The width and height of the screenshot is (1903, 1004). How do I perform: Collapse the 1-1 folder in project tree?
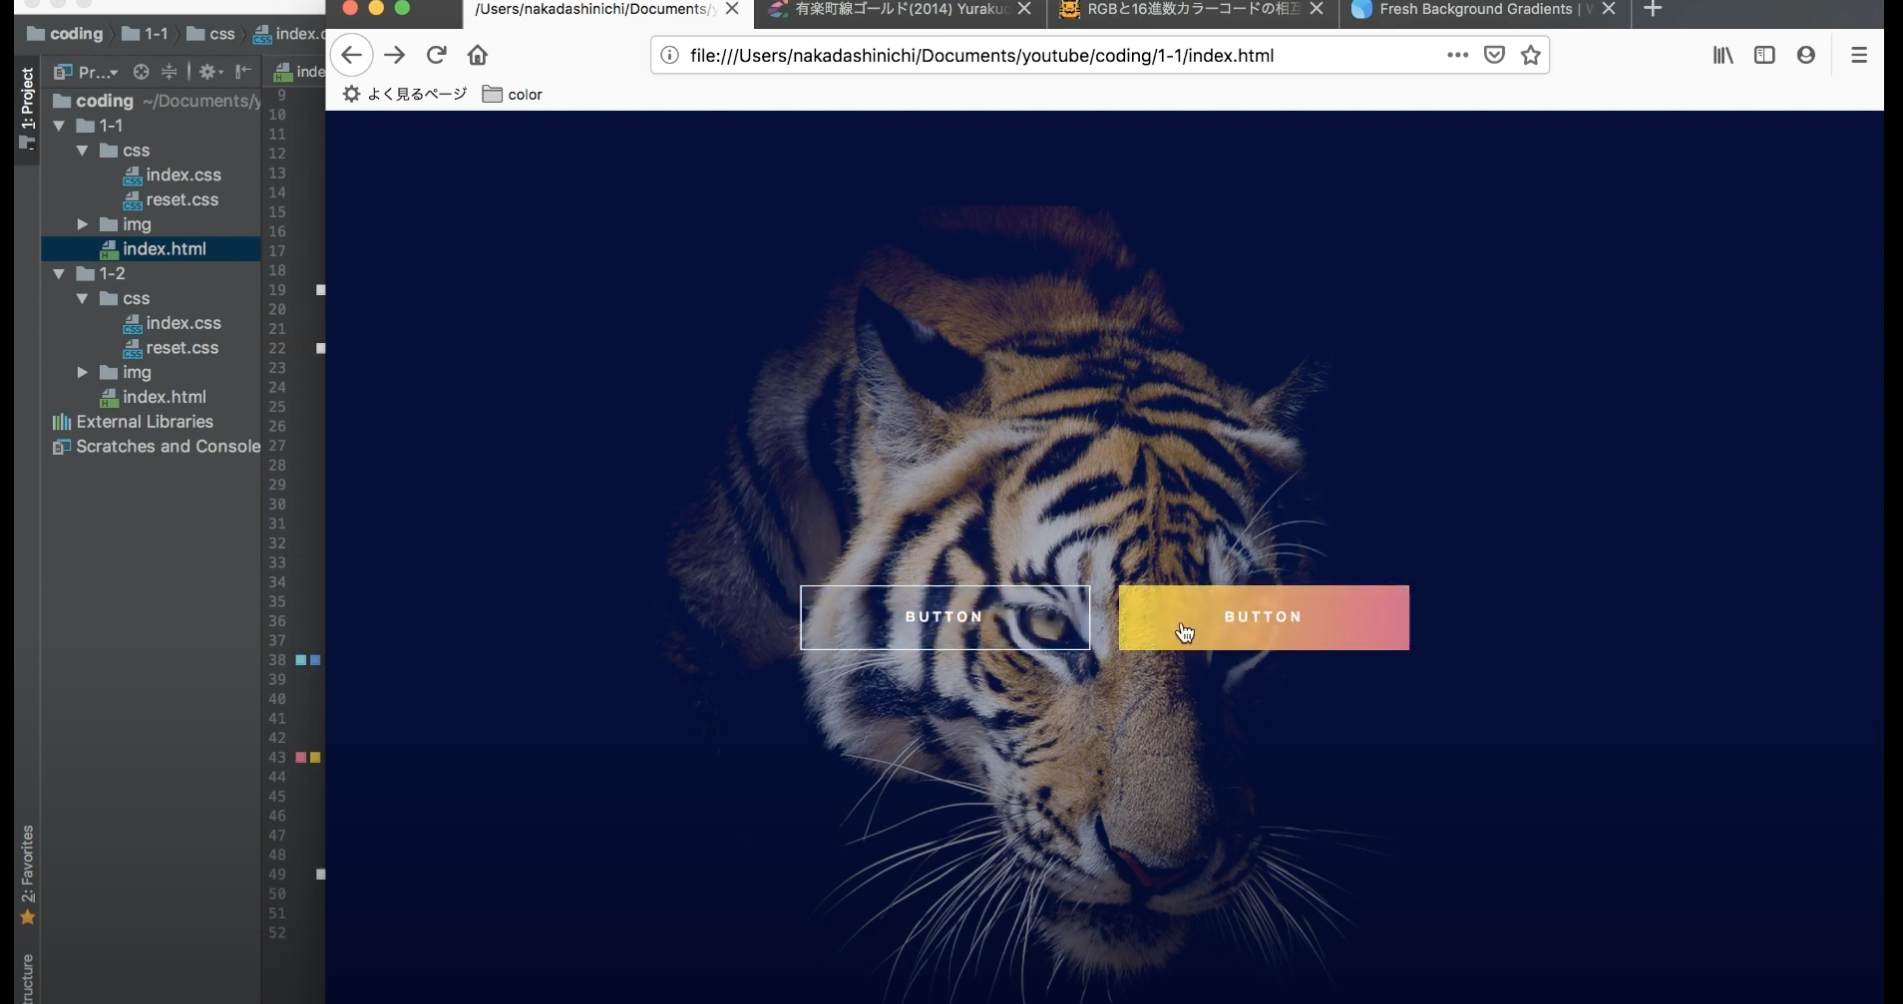(x=60, y=126)
